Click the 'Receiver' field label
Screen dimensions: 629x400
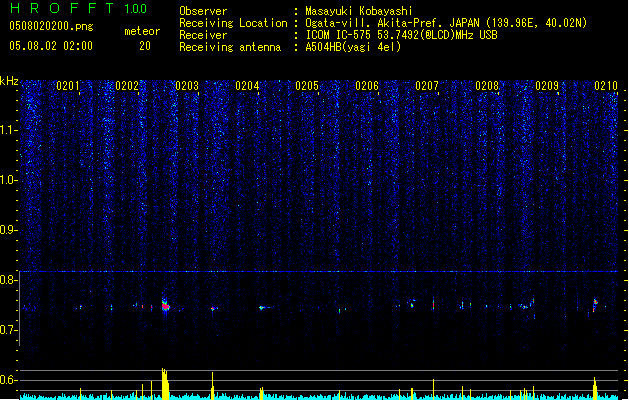203,35
